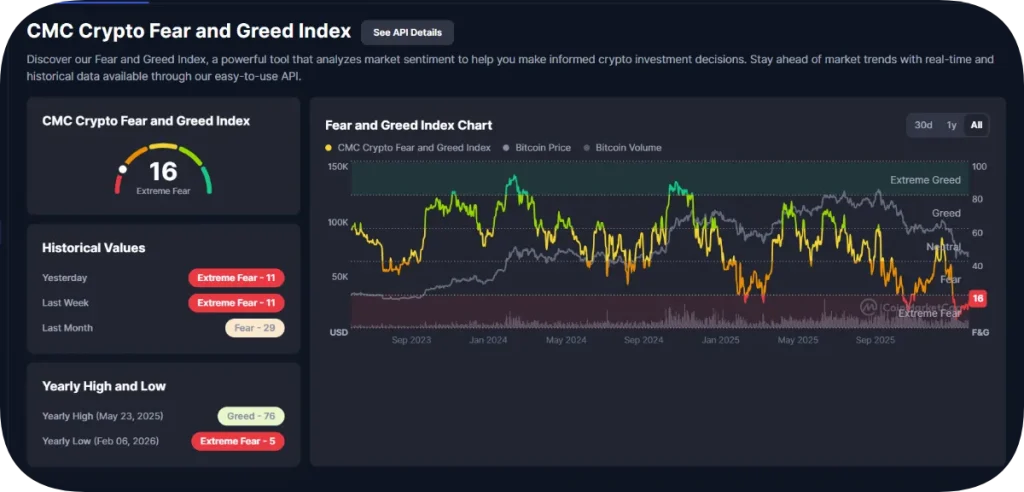The width and height of the screenshot is (1024, 492).
Task: Click the May 2024 axis label
Action: (x=566, y=340)
